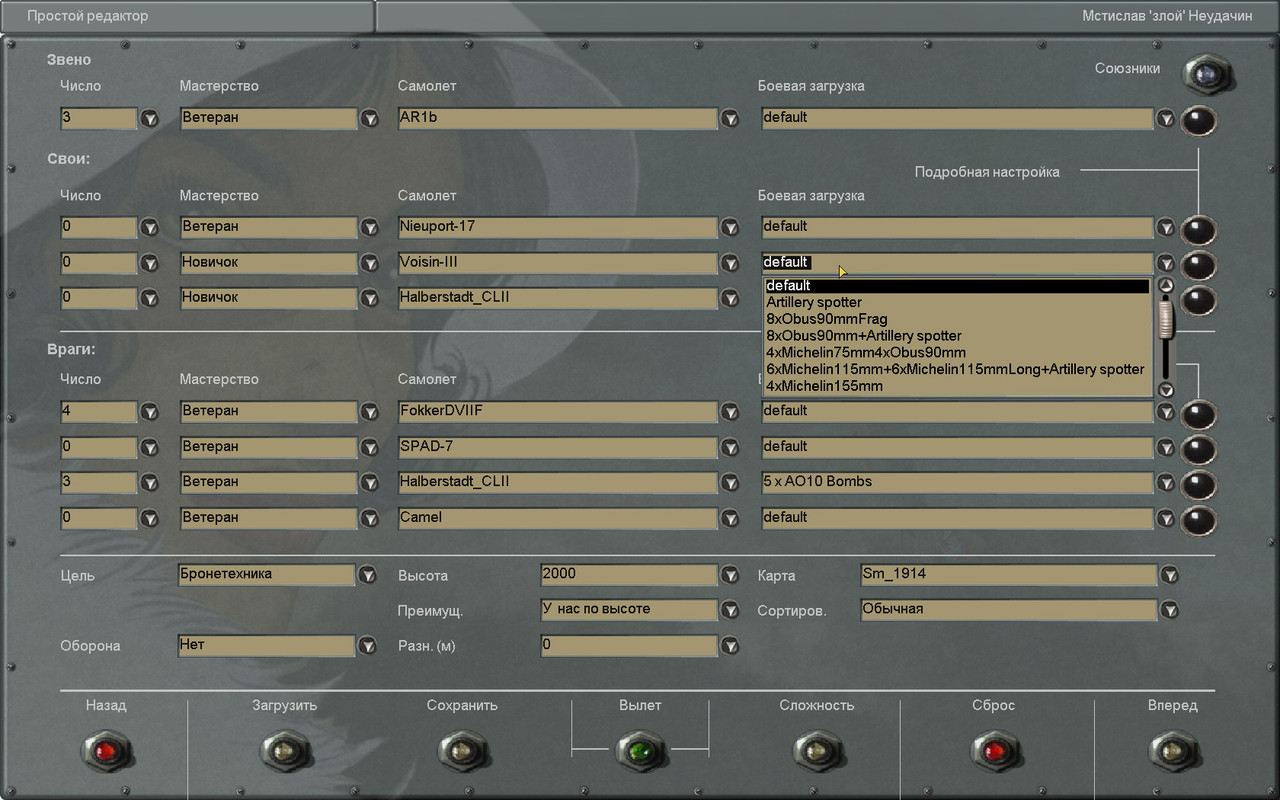The image size is (1280, 800).
Task: Open the dropdown arrow beside 5 x AO10 Bombs
Action: pos(1166,483)
